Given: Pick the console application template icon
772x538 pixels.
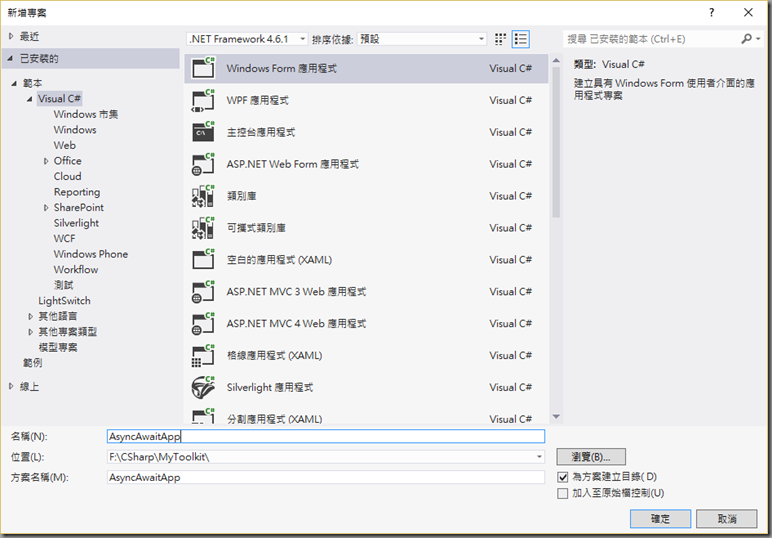Looking at the screenshot, I should click(x=203, y=132).
